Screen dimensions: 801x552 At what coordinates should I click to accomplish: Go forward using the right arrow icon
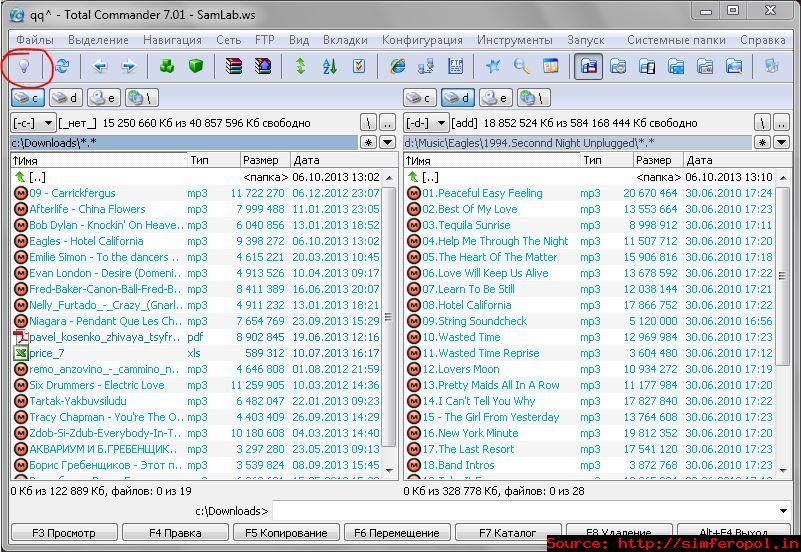pos(129,66)
